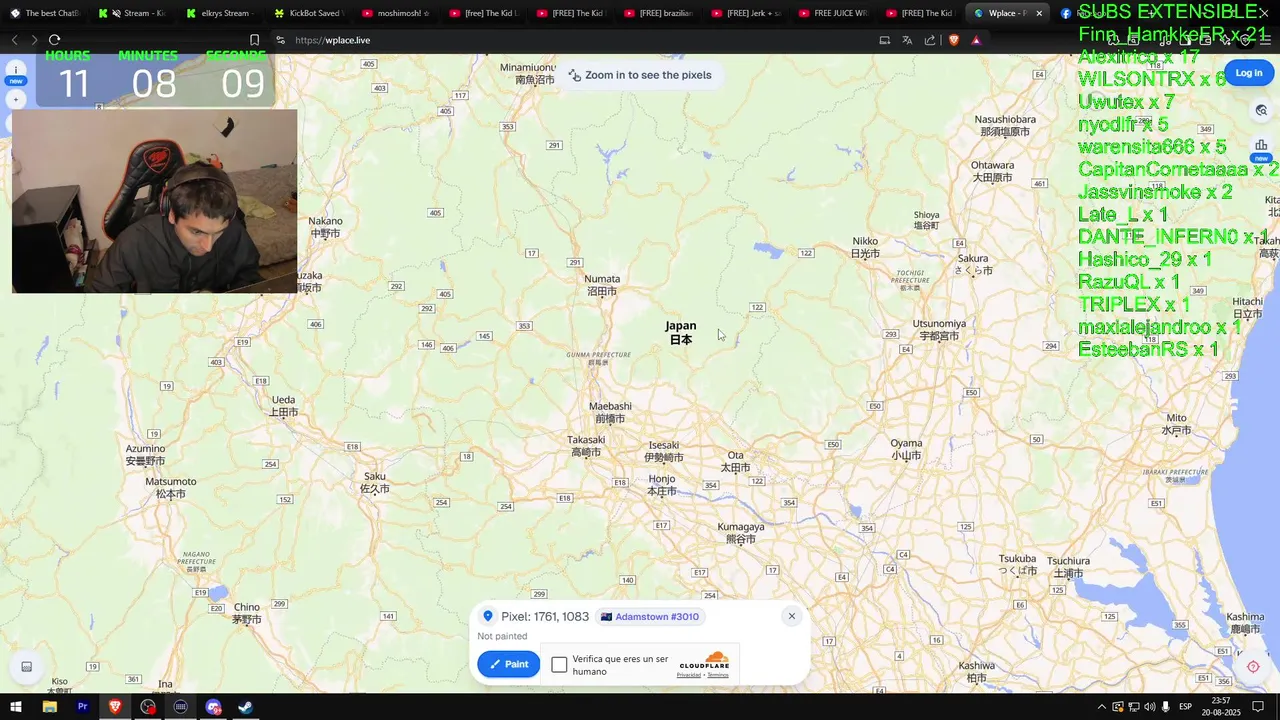Image resolution: width=1280 pixels, height=720 pixels.
Task: Click the bookmark icon left of the address bar
Action: pyautogui.click(x=254, y=40)
